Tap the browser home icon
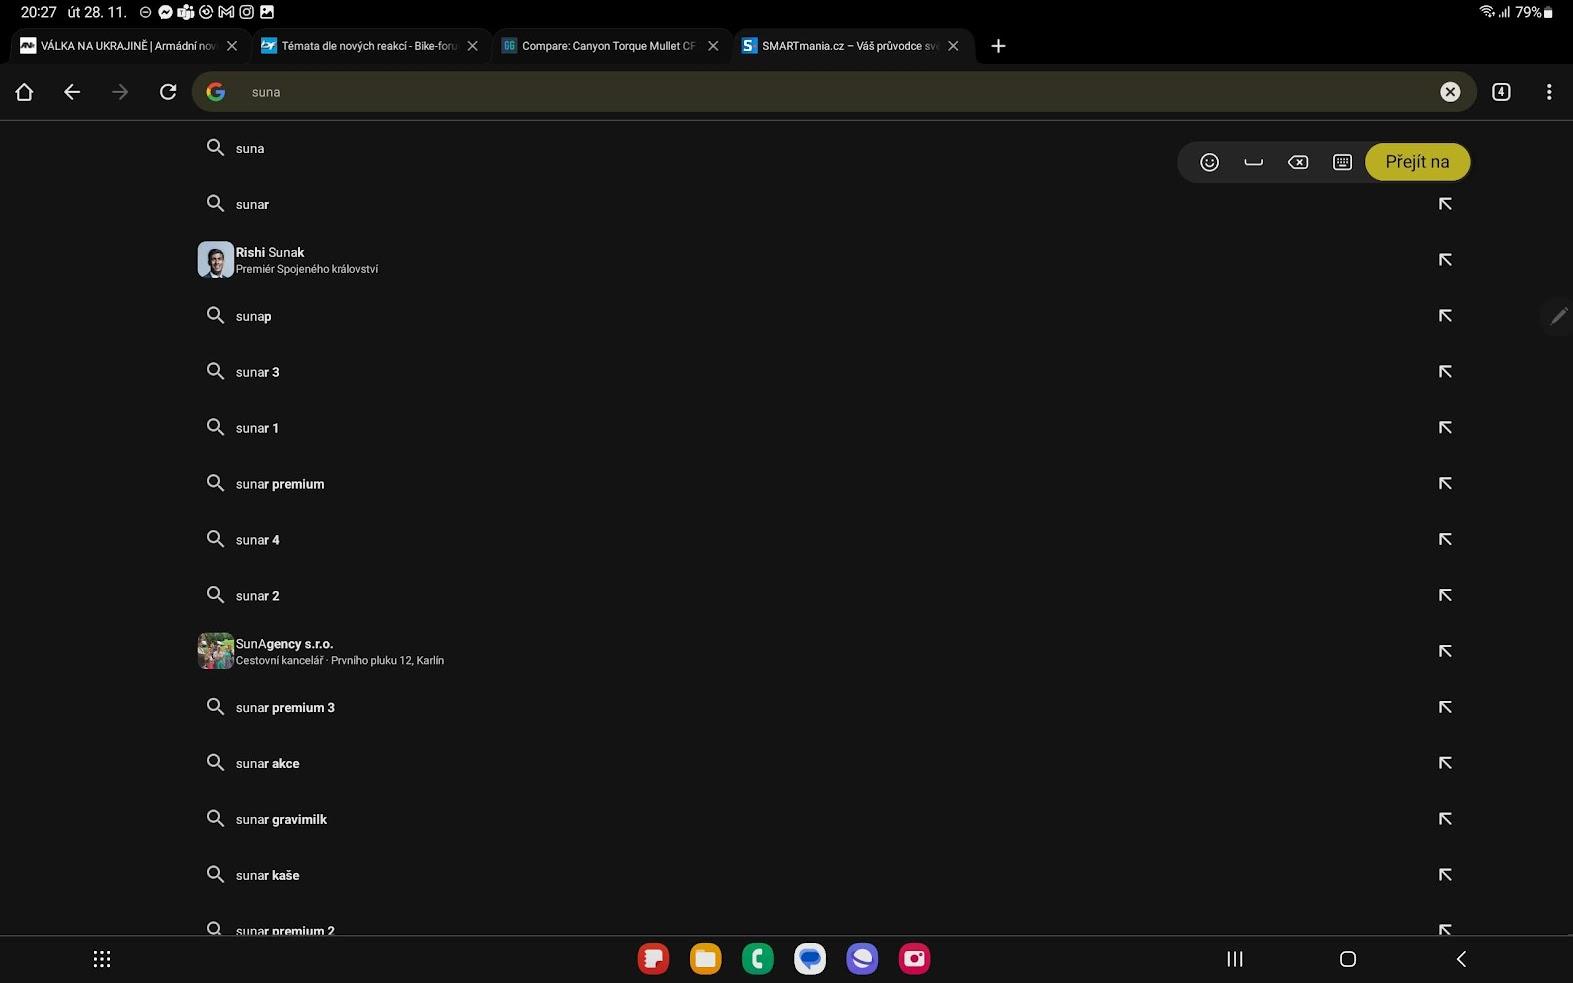Viewport: 1573px width, 983px height. [24, 92]
